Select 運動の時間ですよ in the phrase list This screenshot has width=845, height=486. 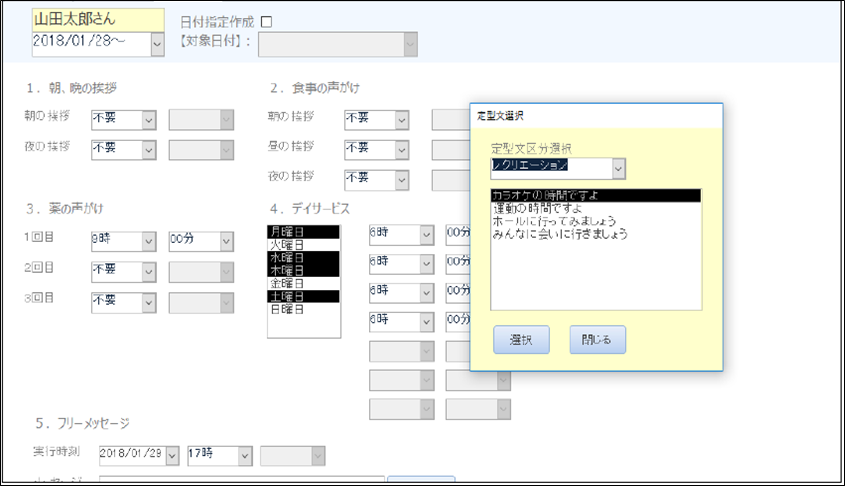coord(538,208)
